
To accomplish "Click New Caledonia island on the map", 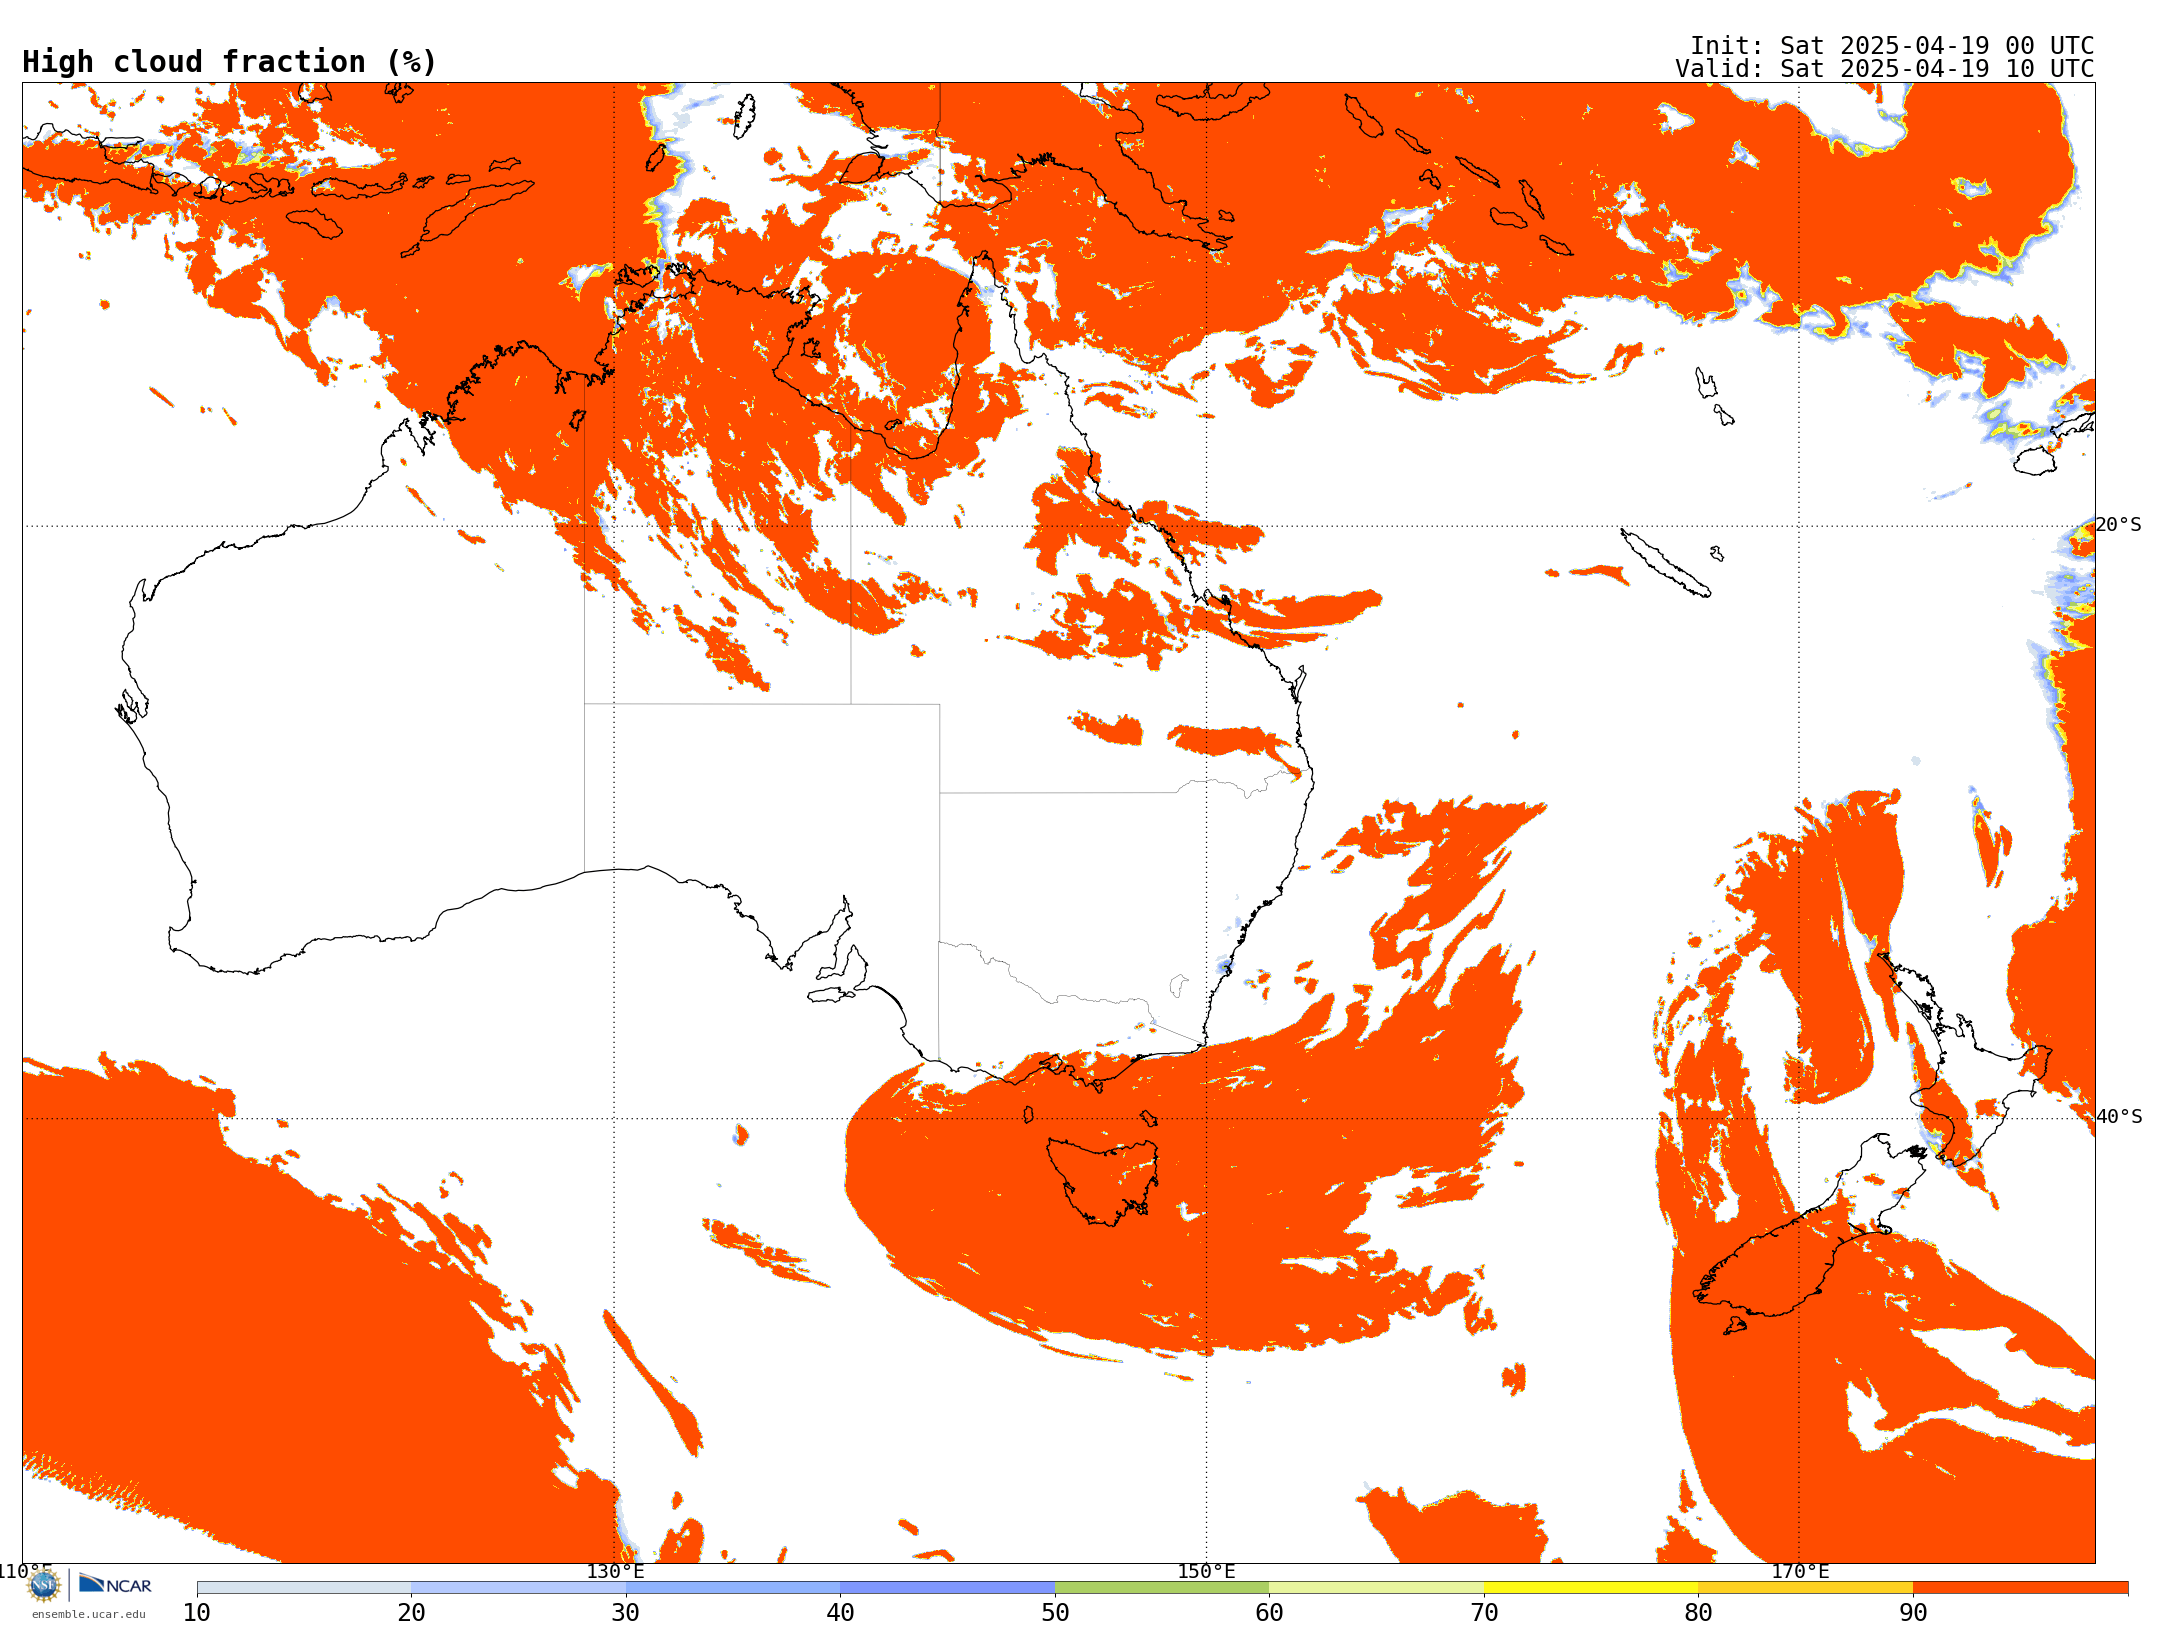I will pos(1665,563).
